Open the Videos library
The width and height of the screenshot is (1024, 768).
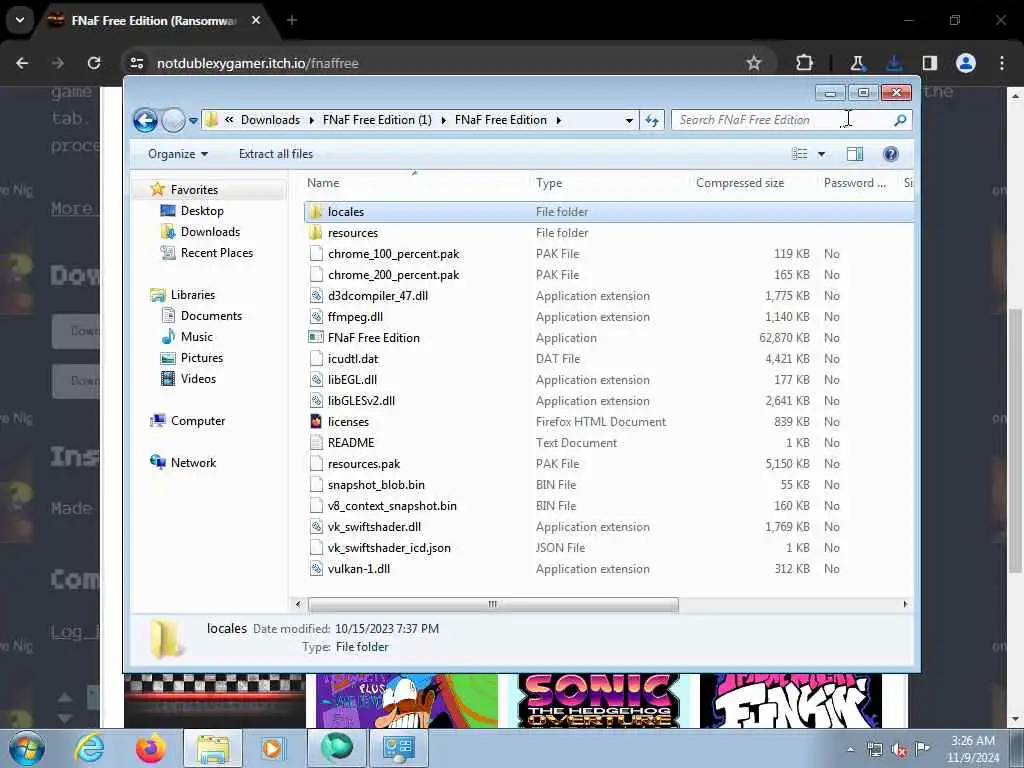coord(198,379)
